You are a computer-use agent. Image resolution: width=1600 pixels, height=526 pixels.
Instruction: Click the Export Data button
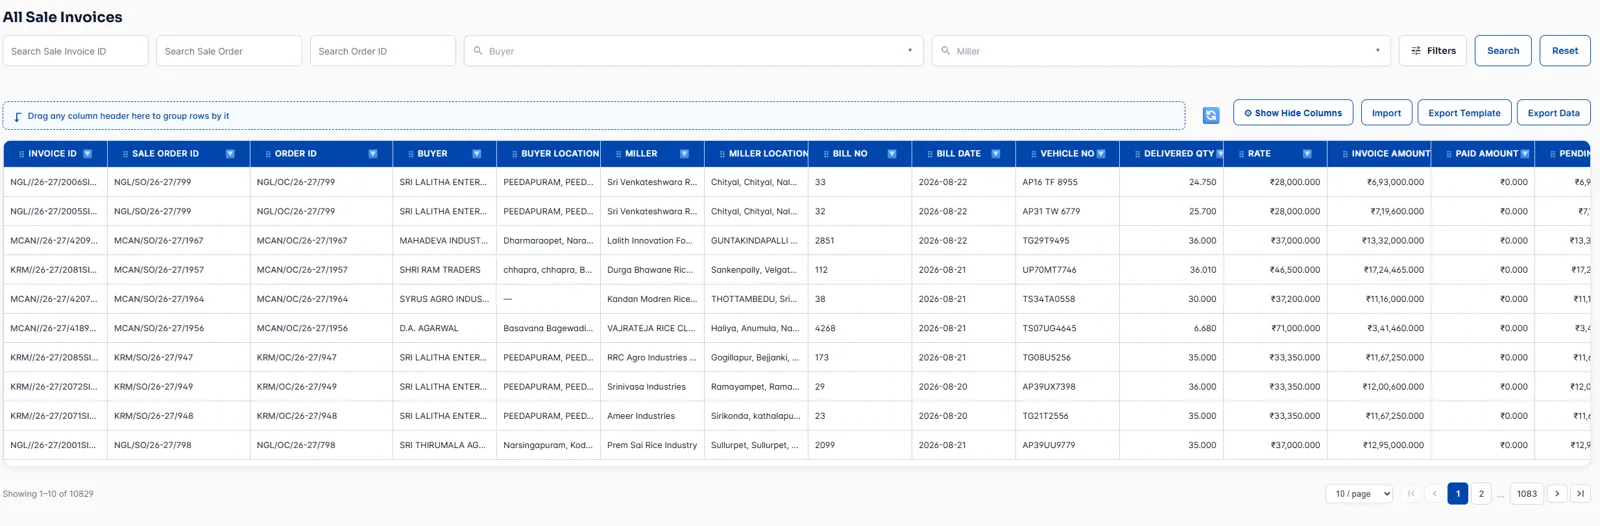(x=1553, y=113)
